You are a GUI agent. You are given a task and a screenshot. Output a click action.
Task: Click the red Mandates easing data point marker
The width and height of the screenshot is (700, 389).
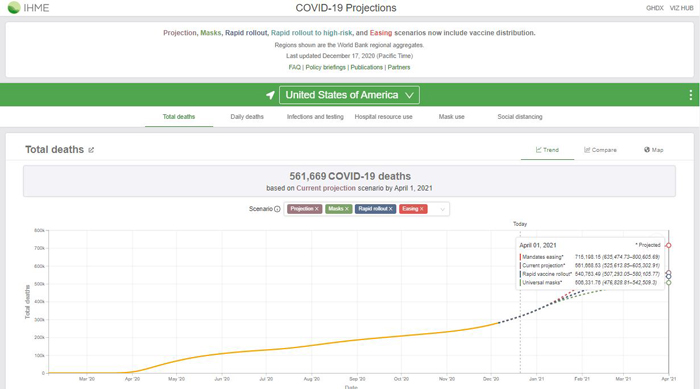tap(668, 246)
